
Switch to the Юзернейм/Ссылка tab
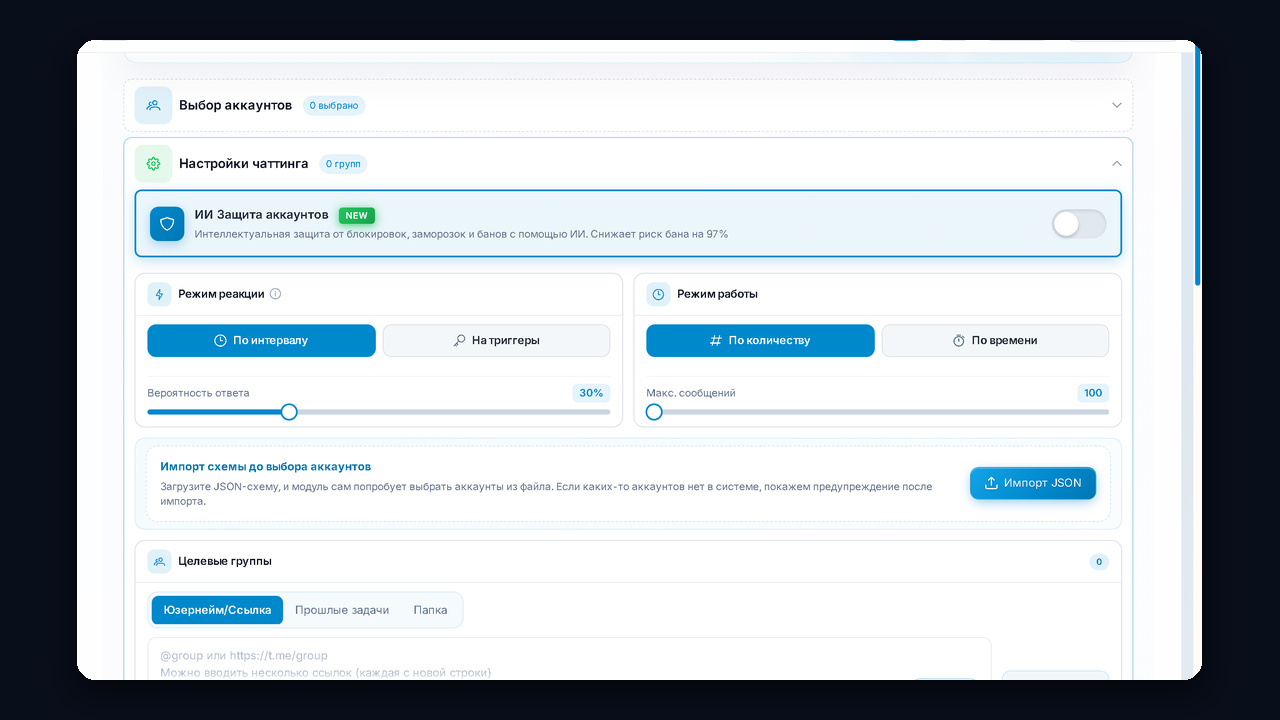click(217, 610)
